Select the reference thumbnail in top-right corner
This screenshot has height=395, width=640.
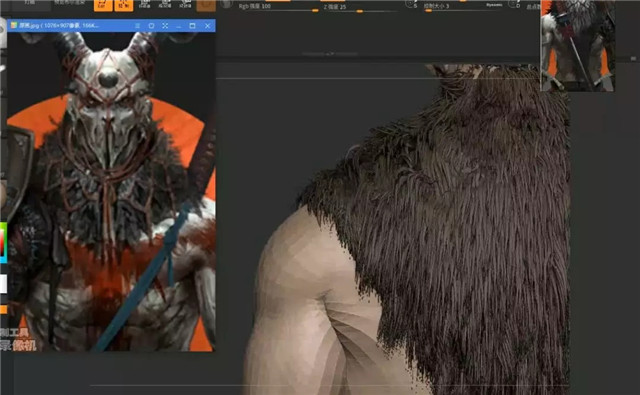[x=577, y=45]
